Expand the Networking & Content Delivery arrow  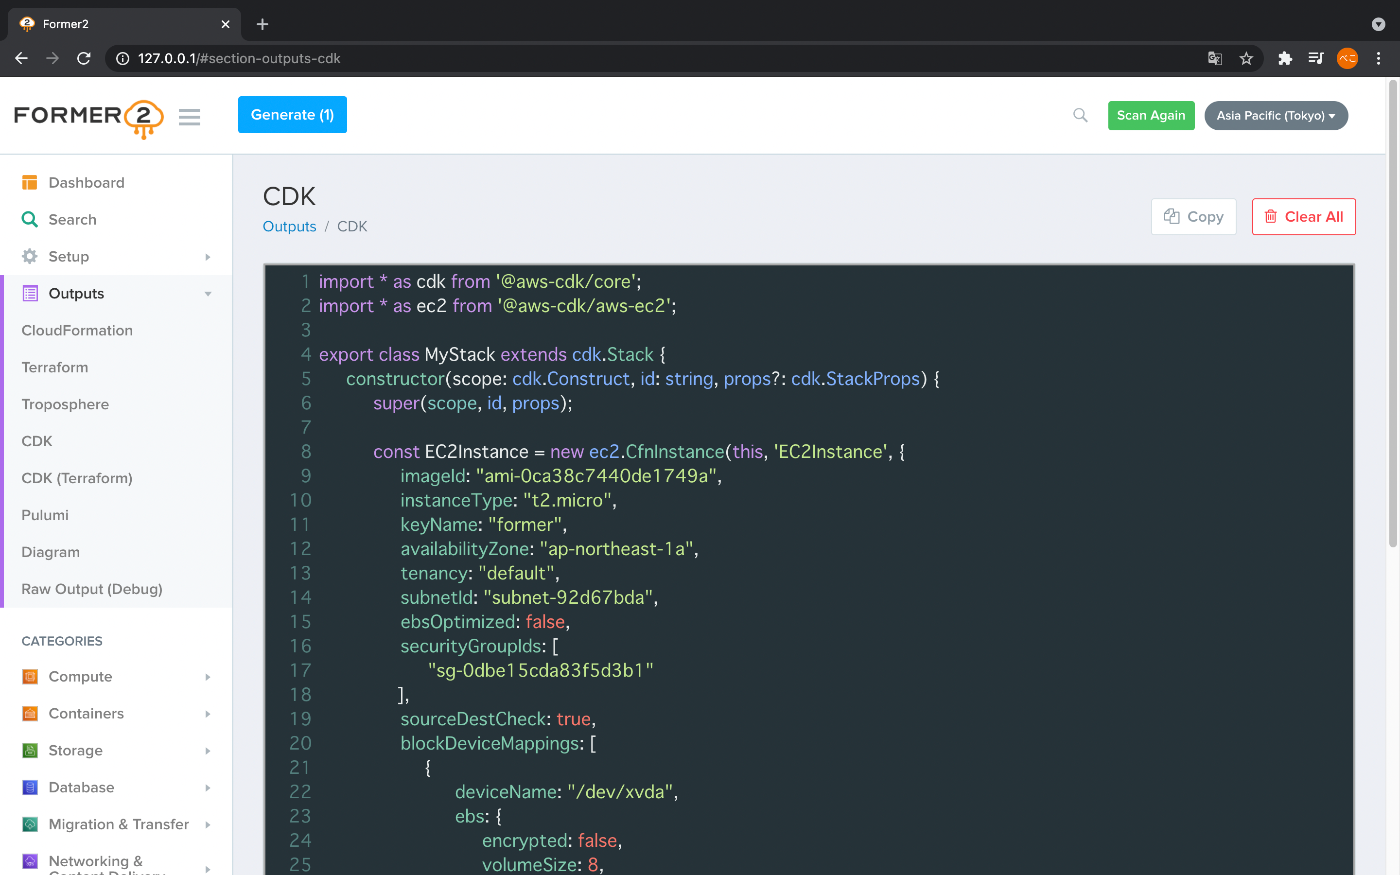[208, 868]
